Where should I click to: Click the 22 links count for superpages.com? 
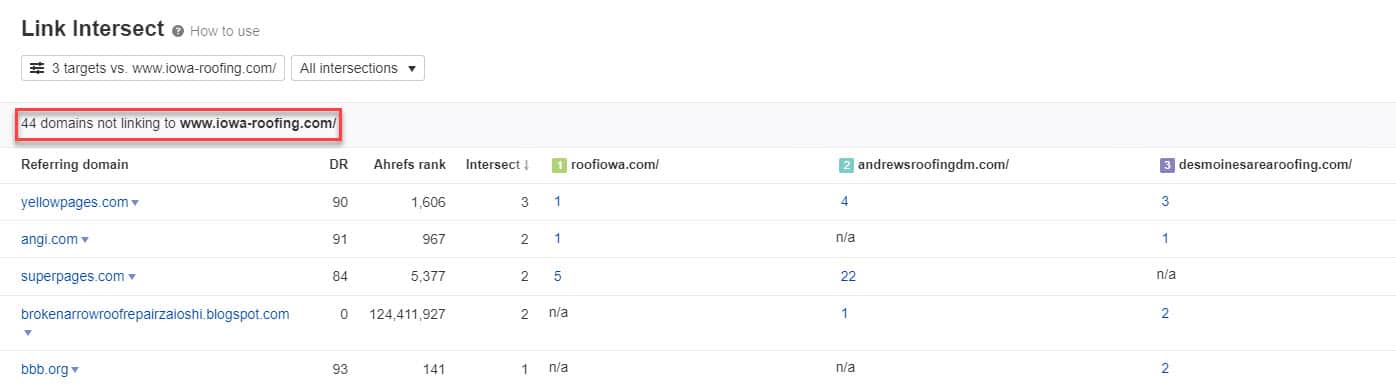click(x=848, y=277)
